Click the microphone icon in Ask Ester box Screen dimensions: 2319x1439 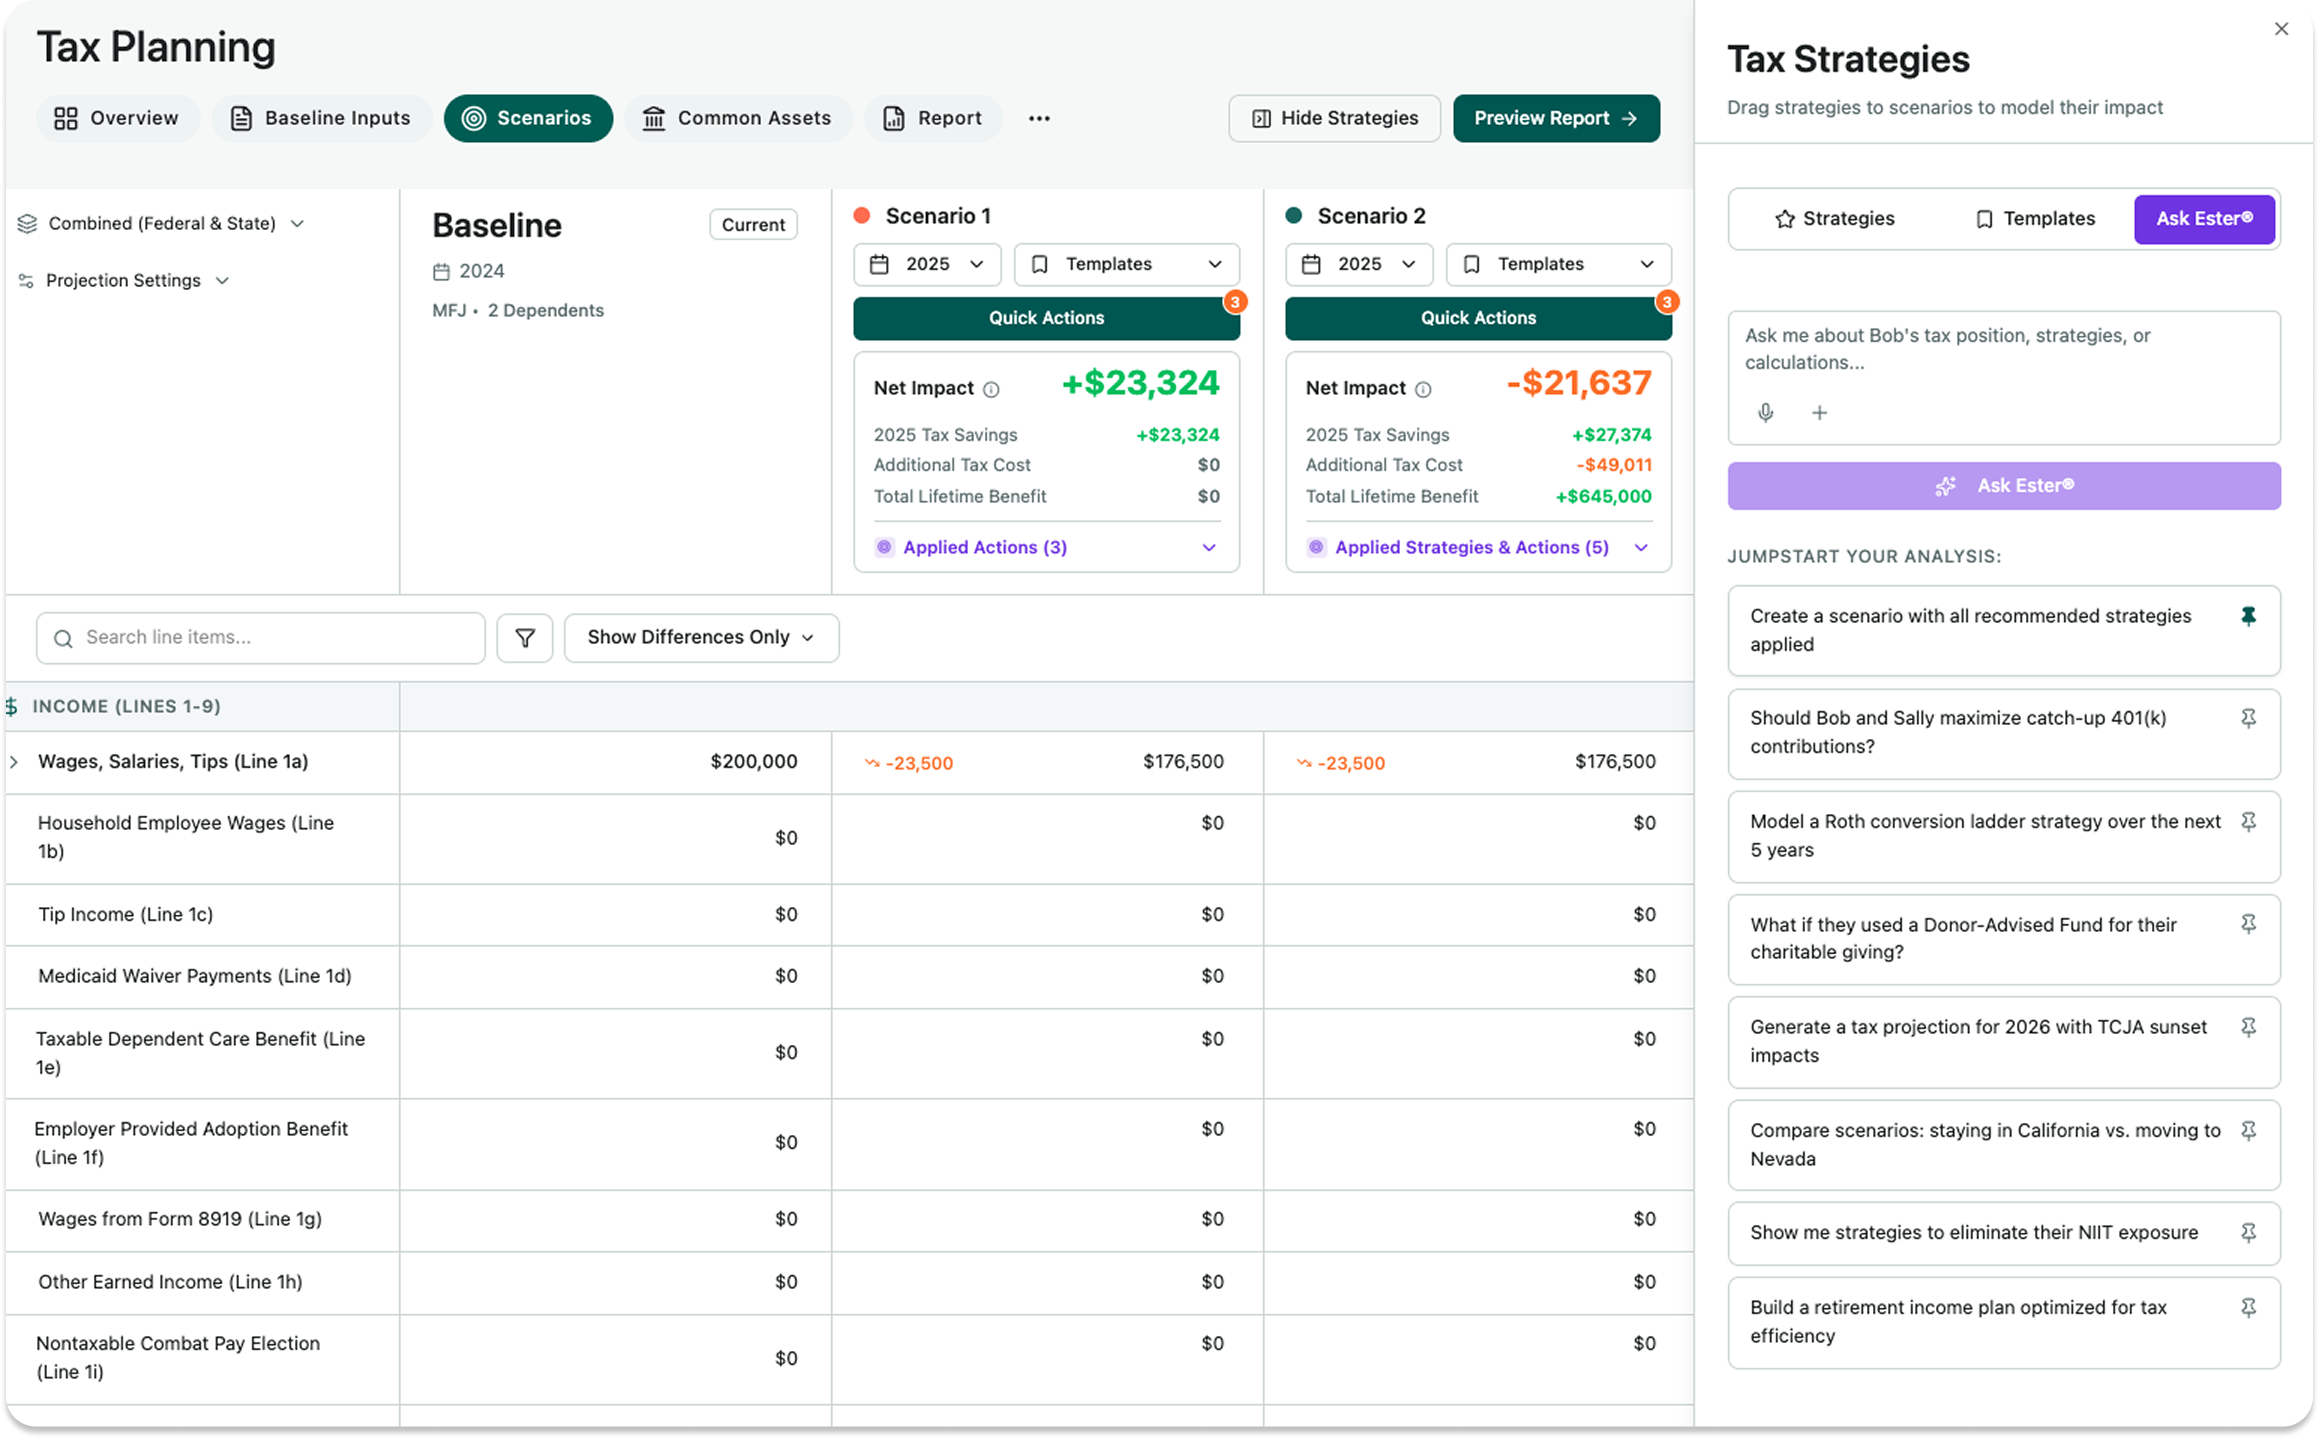click(x=1766, y=413)
